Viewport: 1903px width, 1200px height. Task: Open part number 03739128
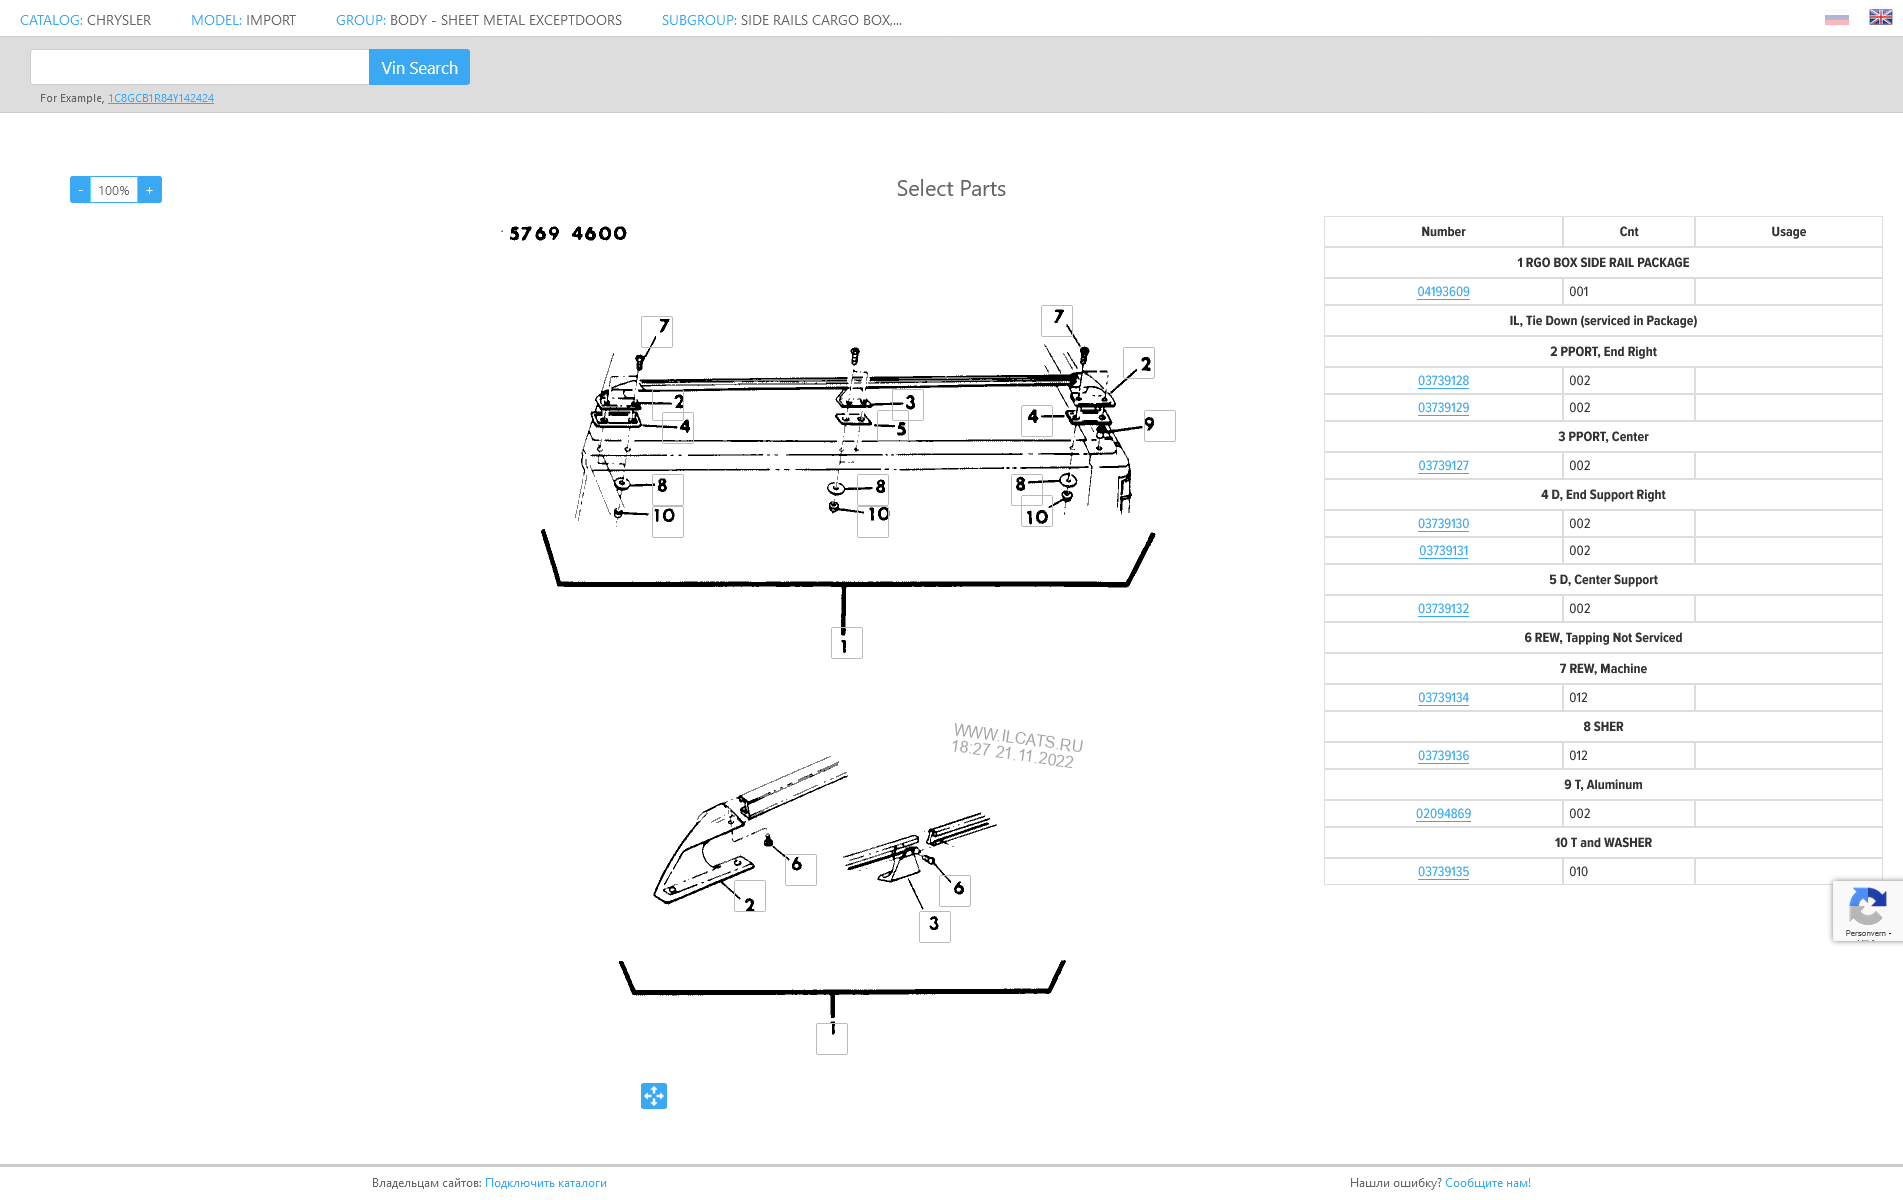pos(1443,381)
